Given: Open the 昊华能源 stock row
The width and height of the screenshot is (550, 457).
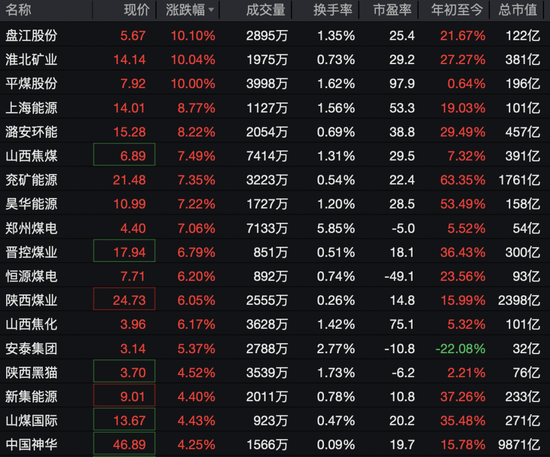Looking at the screenshot, I should click(275, 204).
